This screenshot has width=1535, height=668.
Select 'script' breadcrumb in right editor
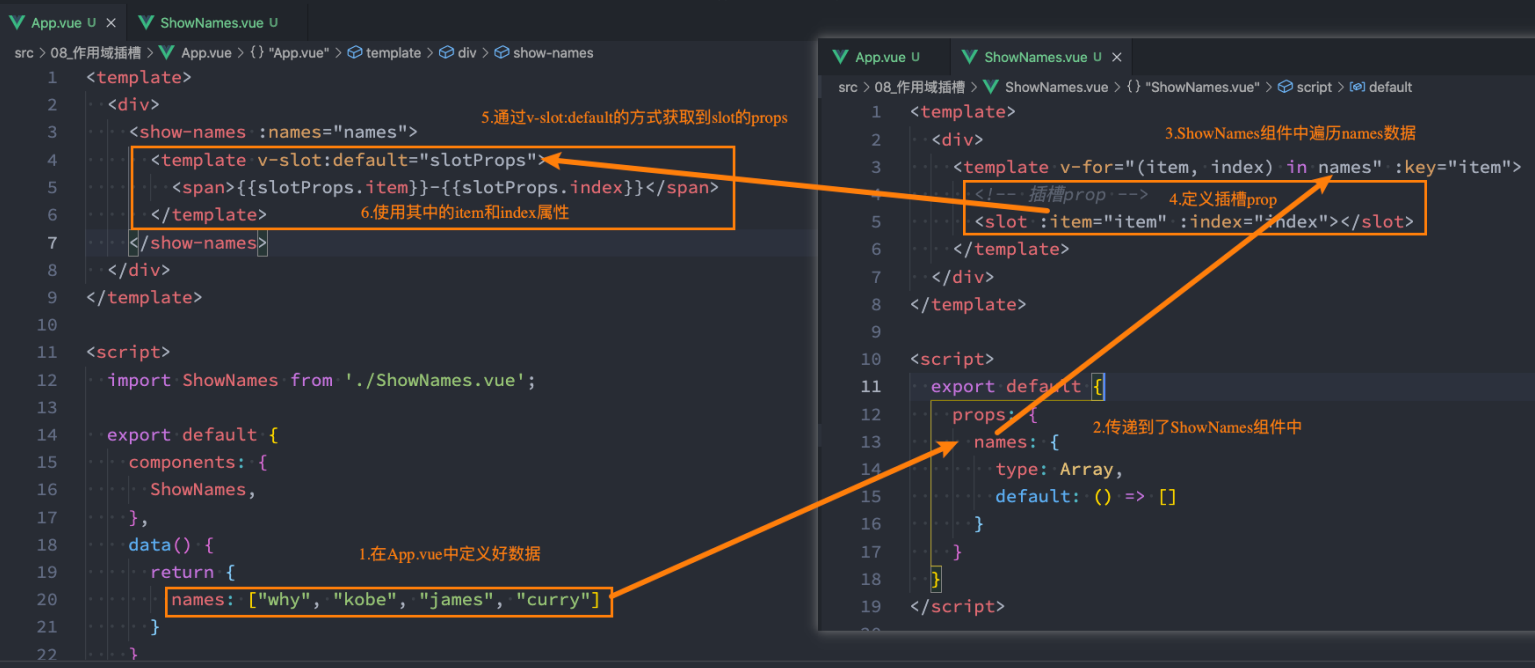(1305, 87)
